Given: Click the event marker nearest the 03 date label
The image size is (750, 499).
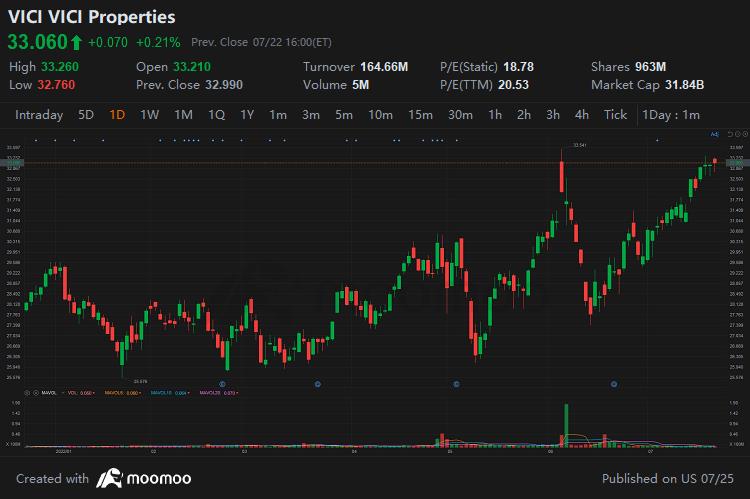Looking at the screenshot, I should point(222,384).
